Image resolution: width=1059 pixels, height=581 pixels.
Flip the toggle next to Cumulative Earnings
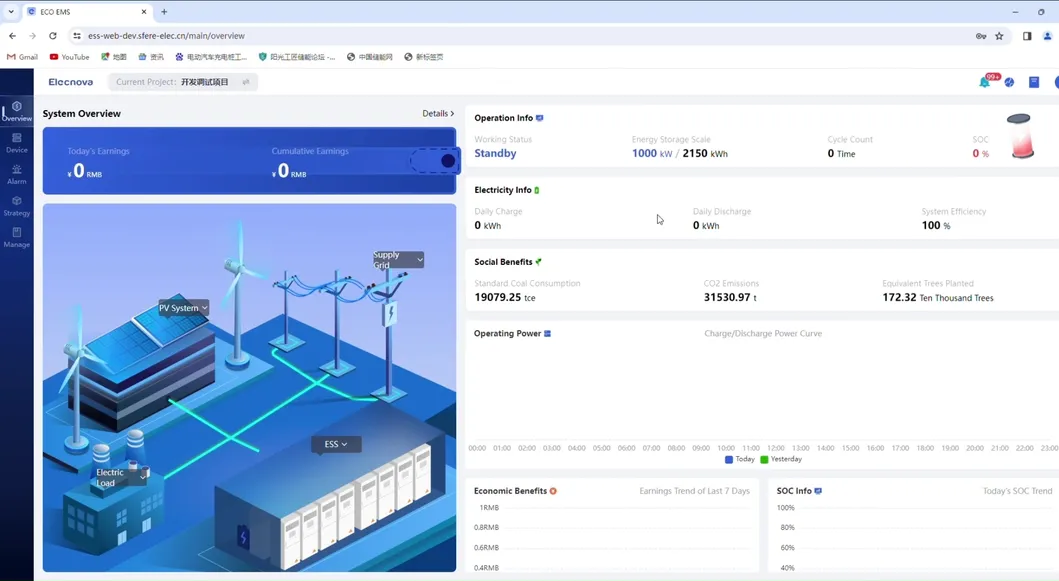[x=434, y=159]
